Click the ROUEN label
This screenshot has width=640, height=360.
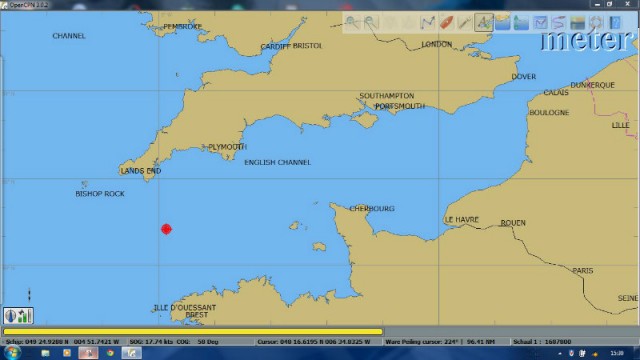tap(513, 223)
